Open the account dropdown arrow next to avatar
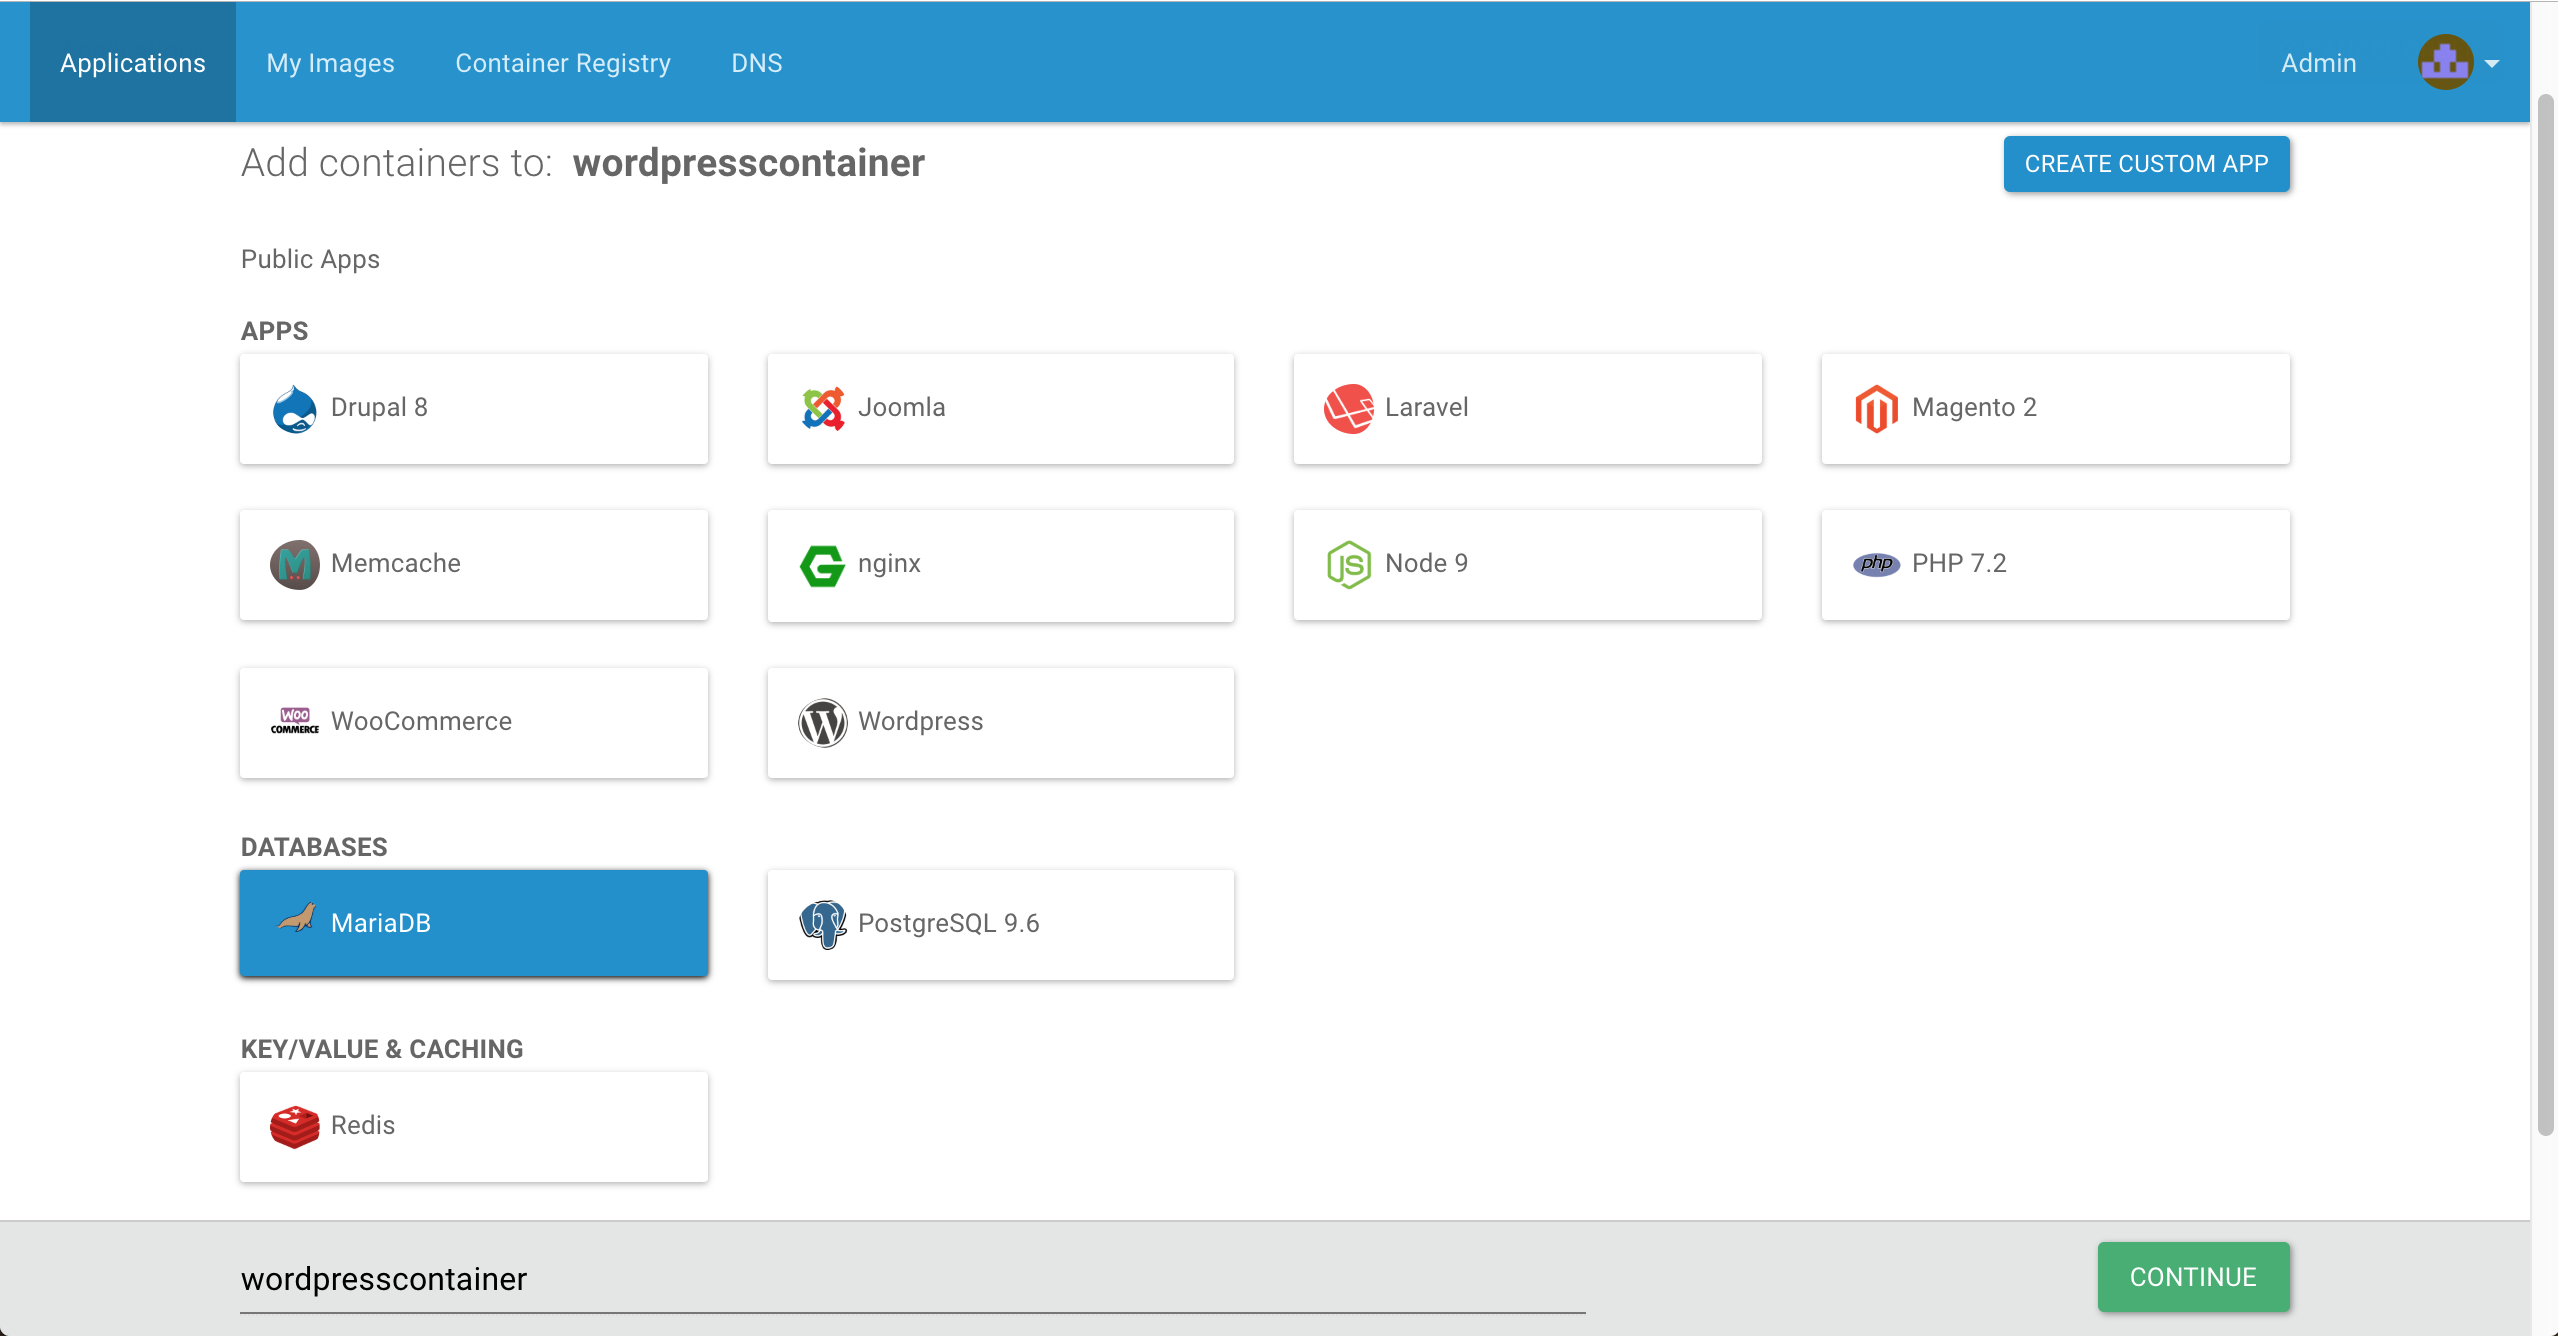The width and height of the screenshot is (2558, 1336). point(2491,63)
